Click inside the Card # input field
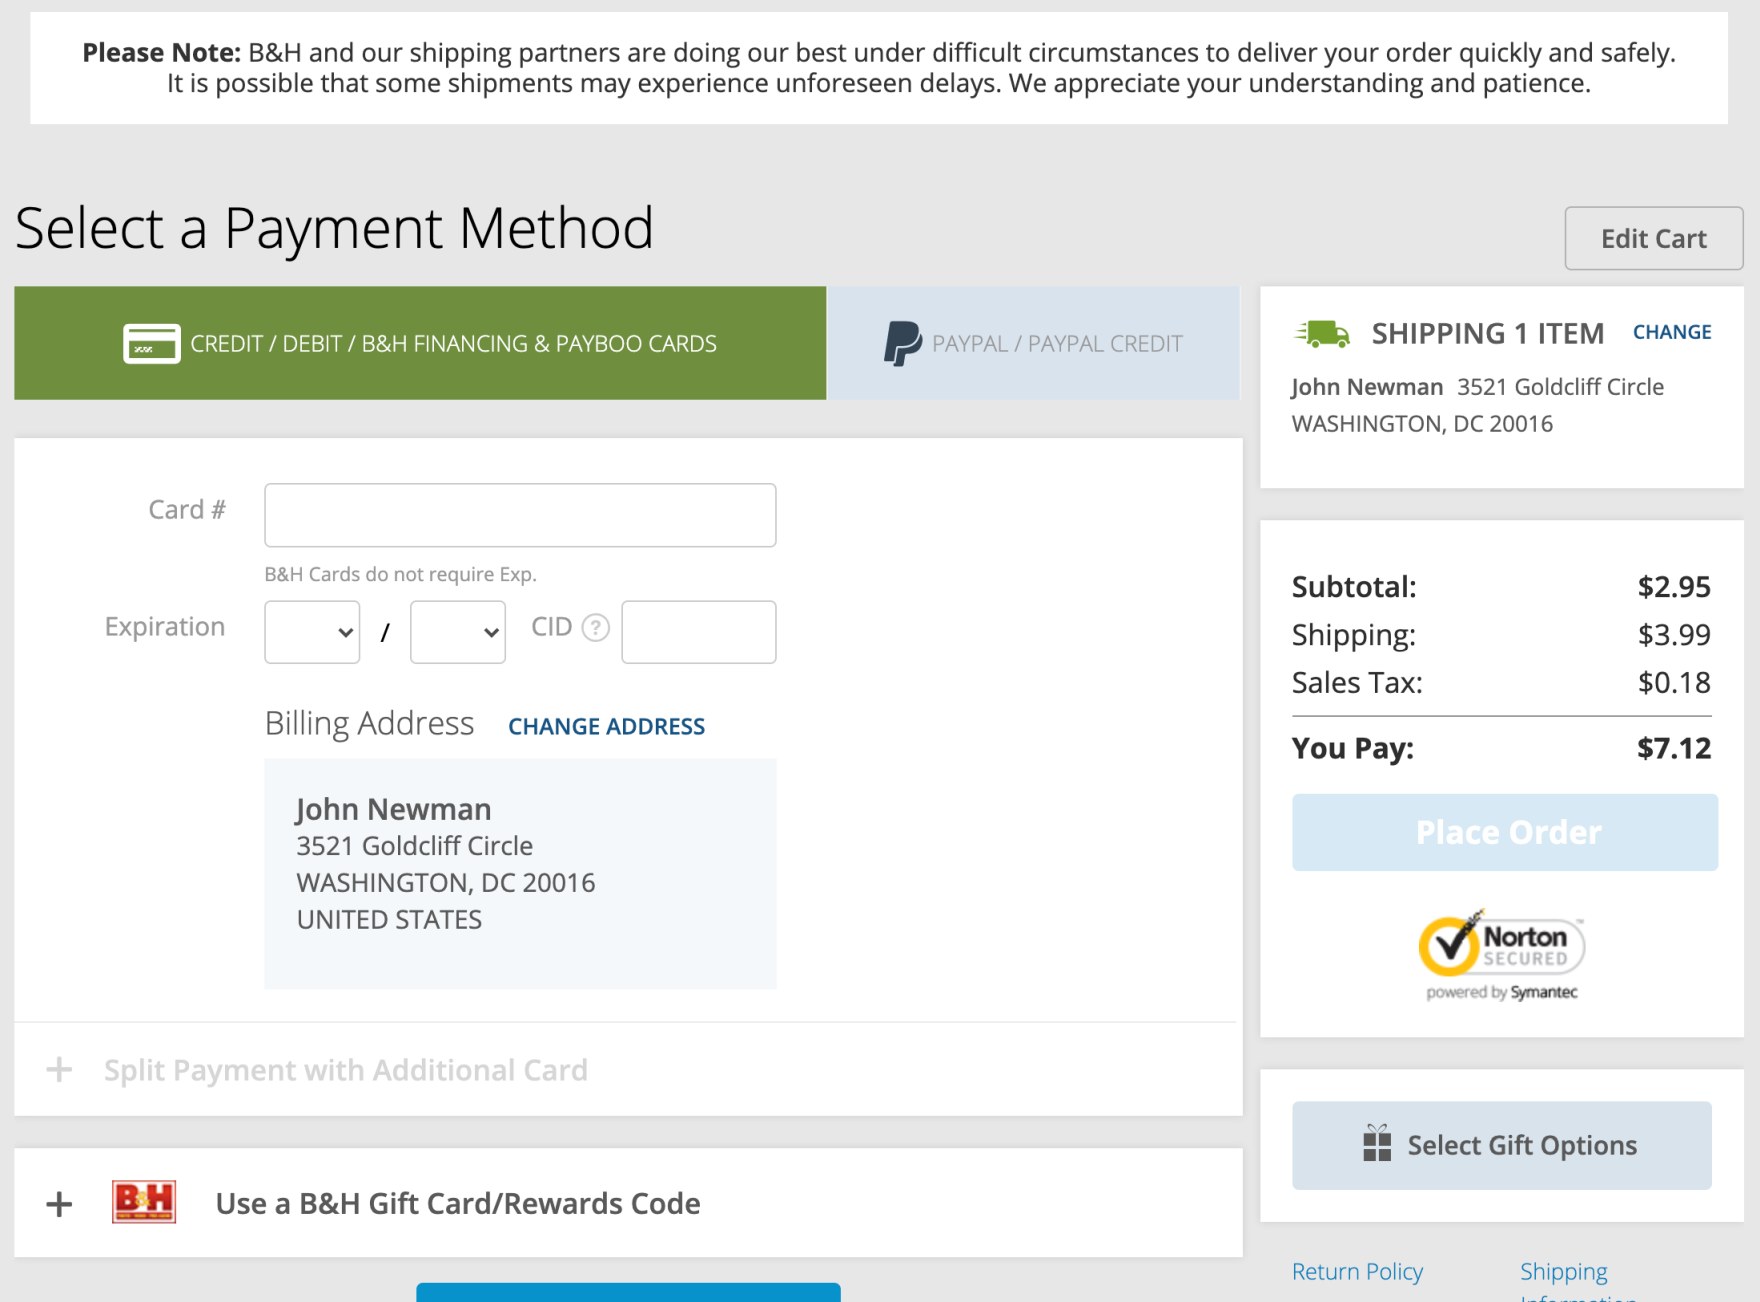This screenshot has width=1760, height=1302. 519,514
